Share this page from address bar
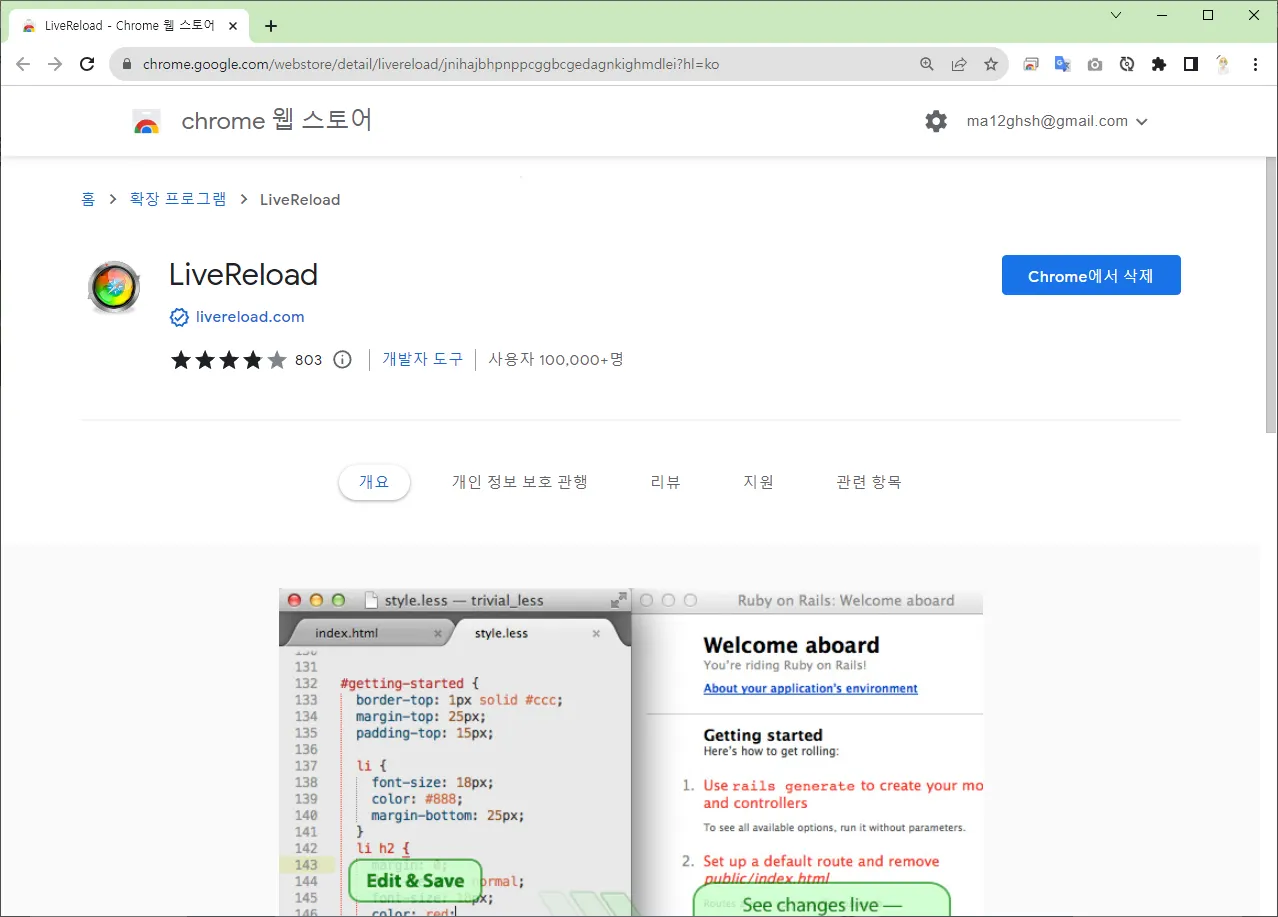 click(959, 64)
